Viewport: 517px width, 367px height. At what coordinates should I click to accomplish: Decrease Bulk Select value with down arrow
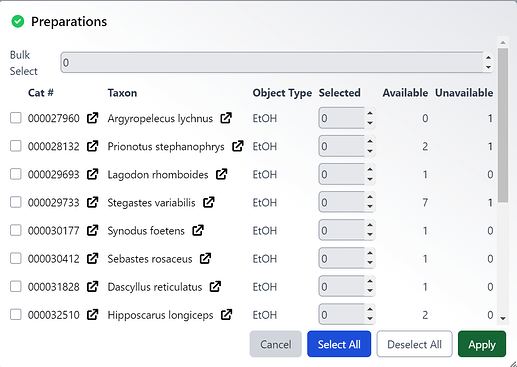coord(488,67)
